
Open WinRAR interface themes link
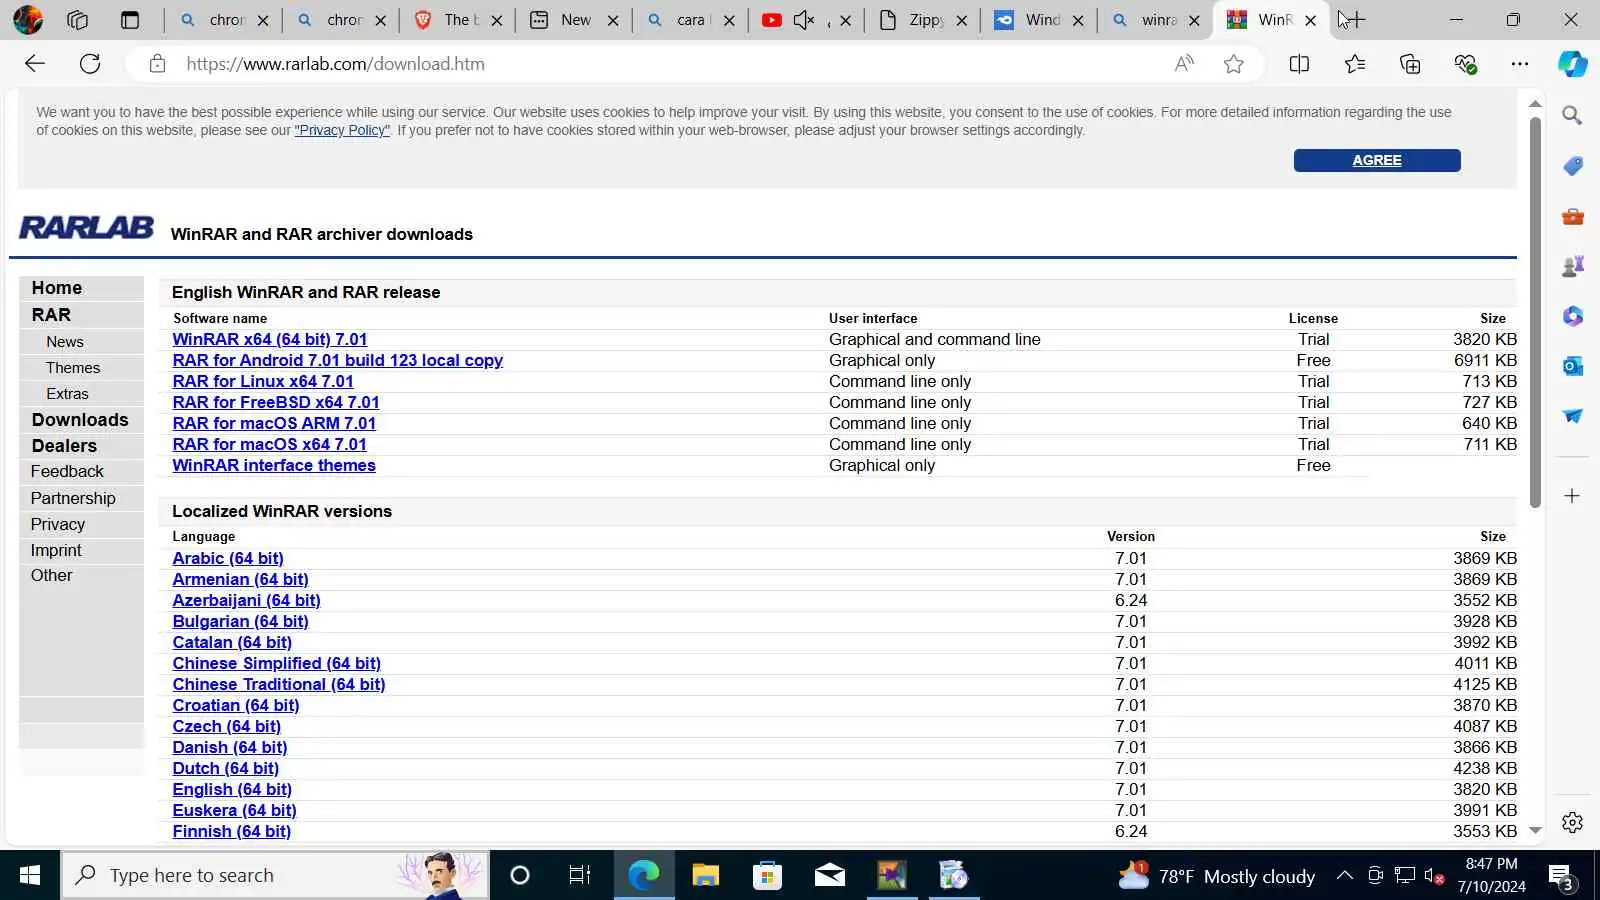click(274, 466)
